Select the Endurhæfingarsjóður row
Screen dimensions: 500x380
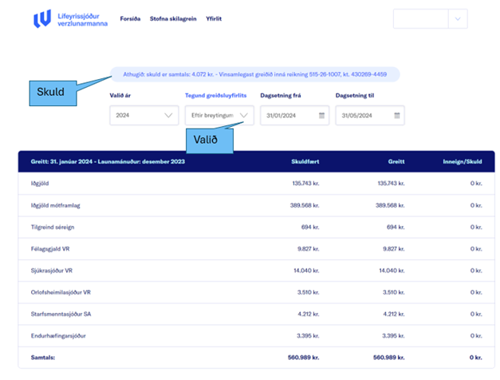pyautogui.click(x=256, y=336)
